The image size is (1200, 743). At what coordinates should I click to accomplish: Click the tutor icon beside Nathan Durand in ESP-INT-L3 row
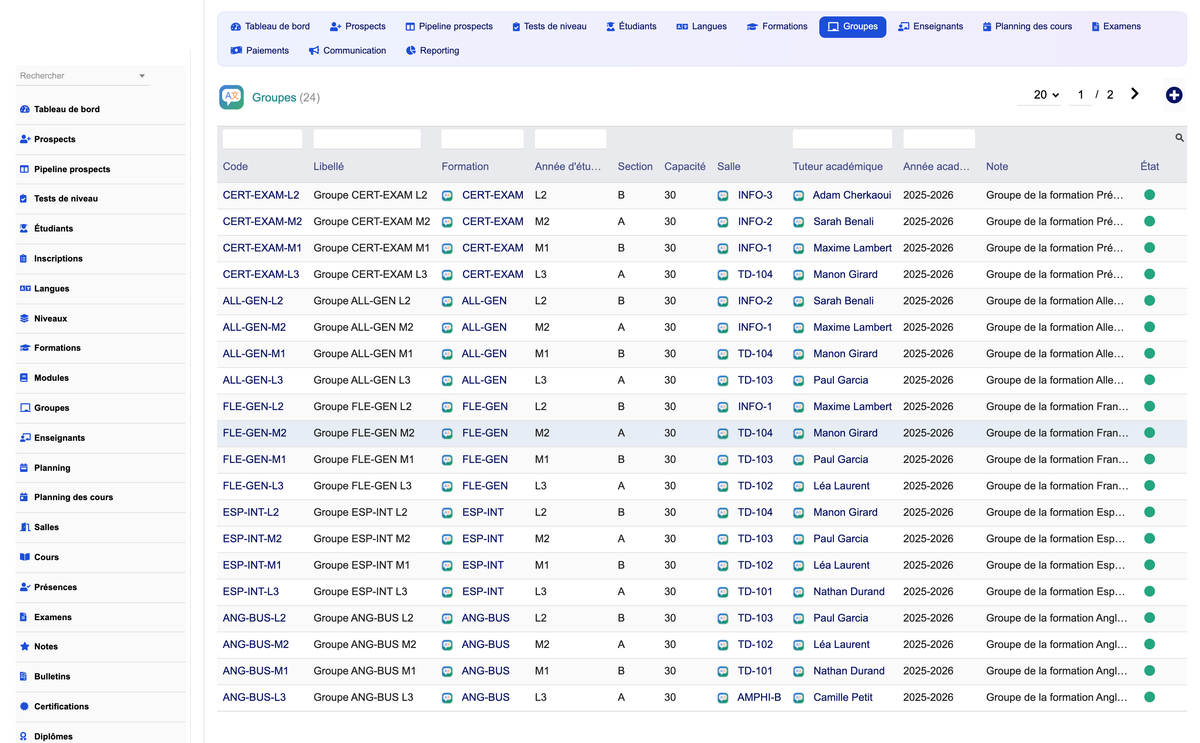[x=798, y=592]
